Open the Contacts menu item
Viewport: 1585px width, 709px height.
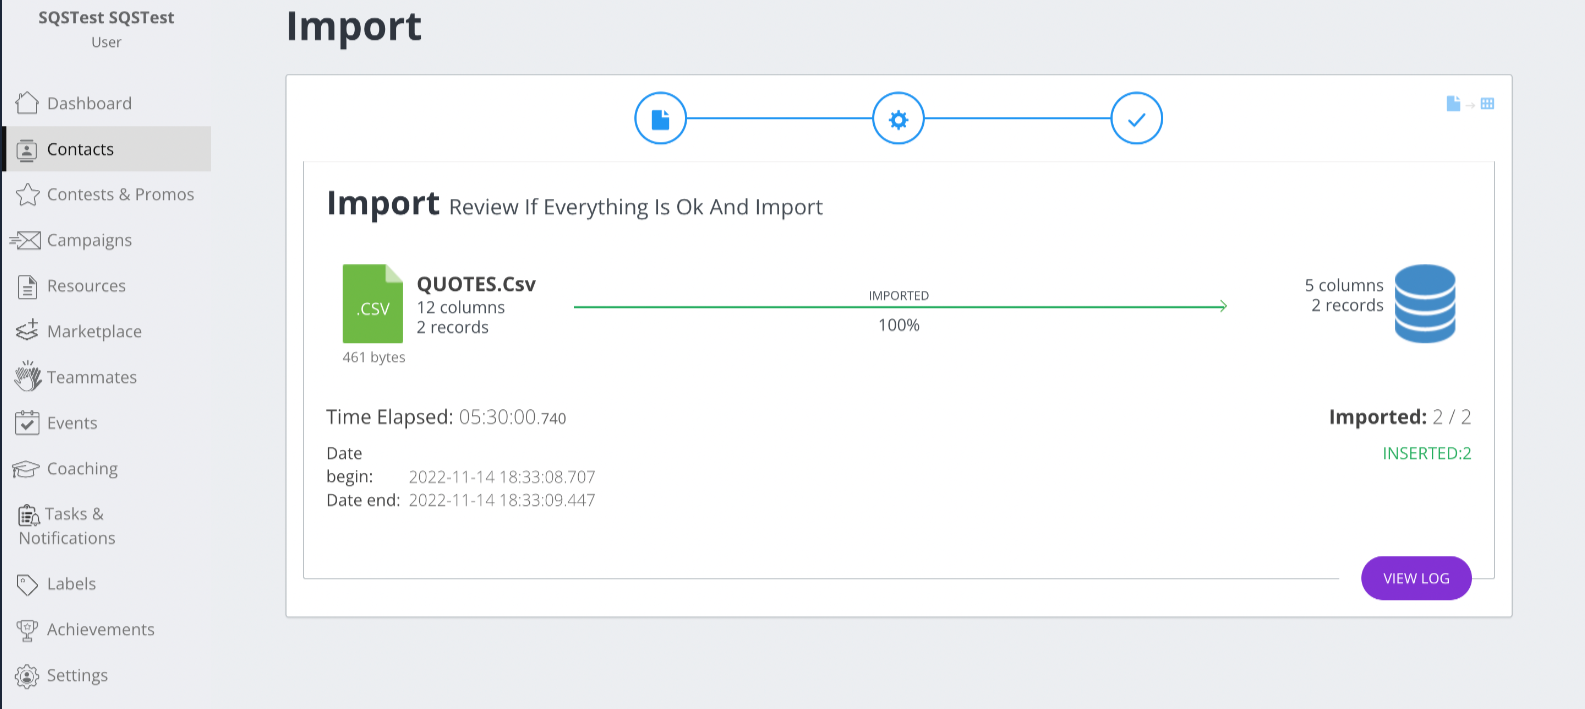[x=80, y=149]
